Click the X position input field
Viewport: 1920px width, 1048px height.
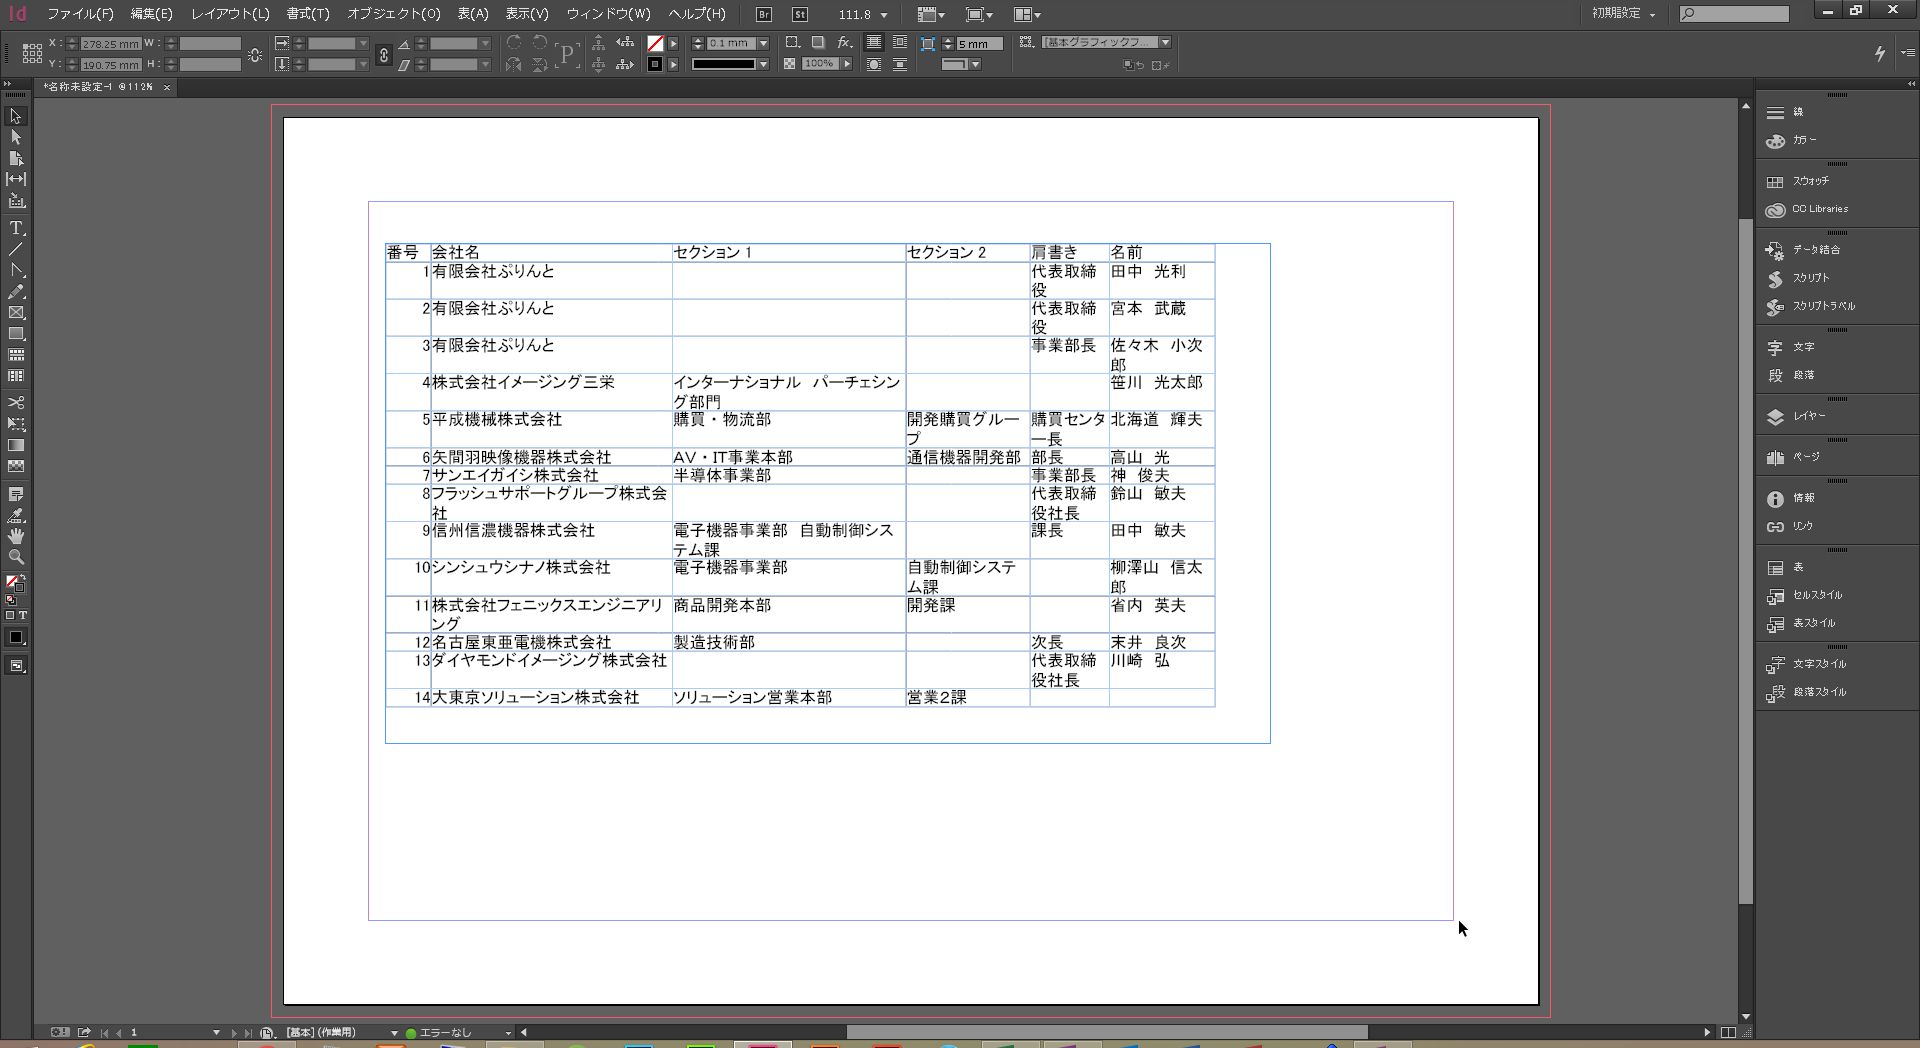click(110, 44)
